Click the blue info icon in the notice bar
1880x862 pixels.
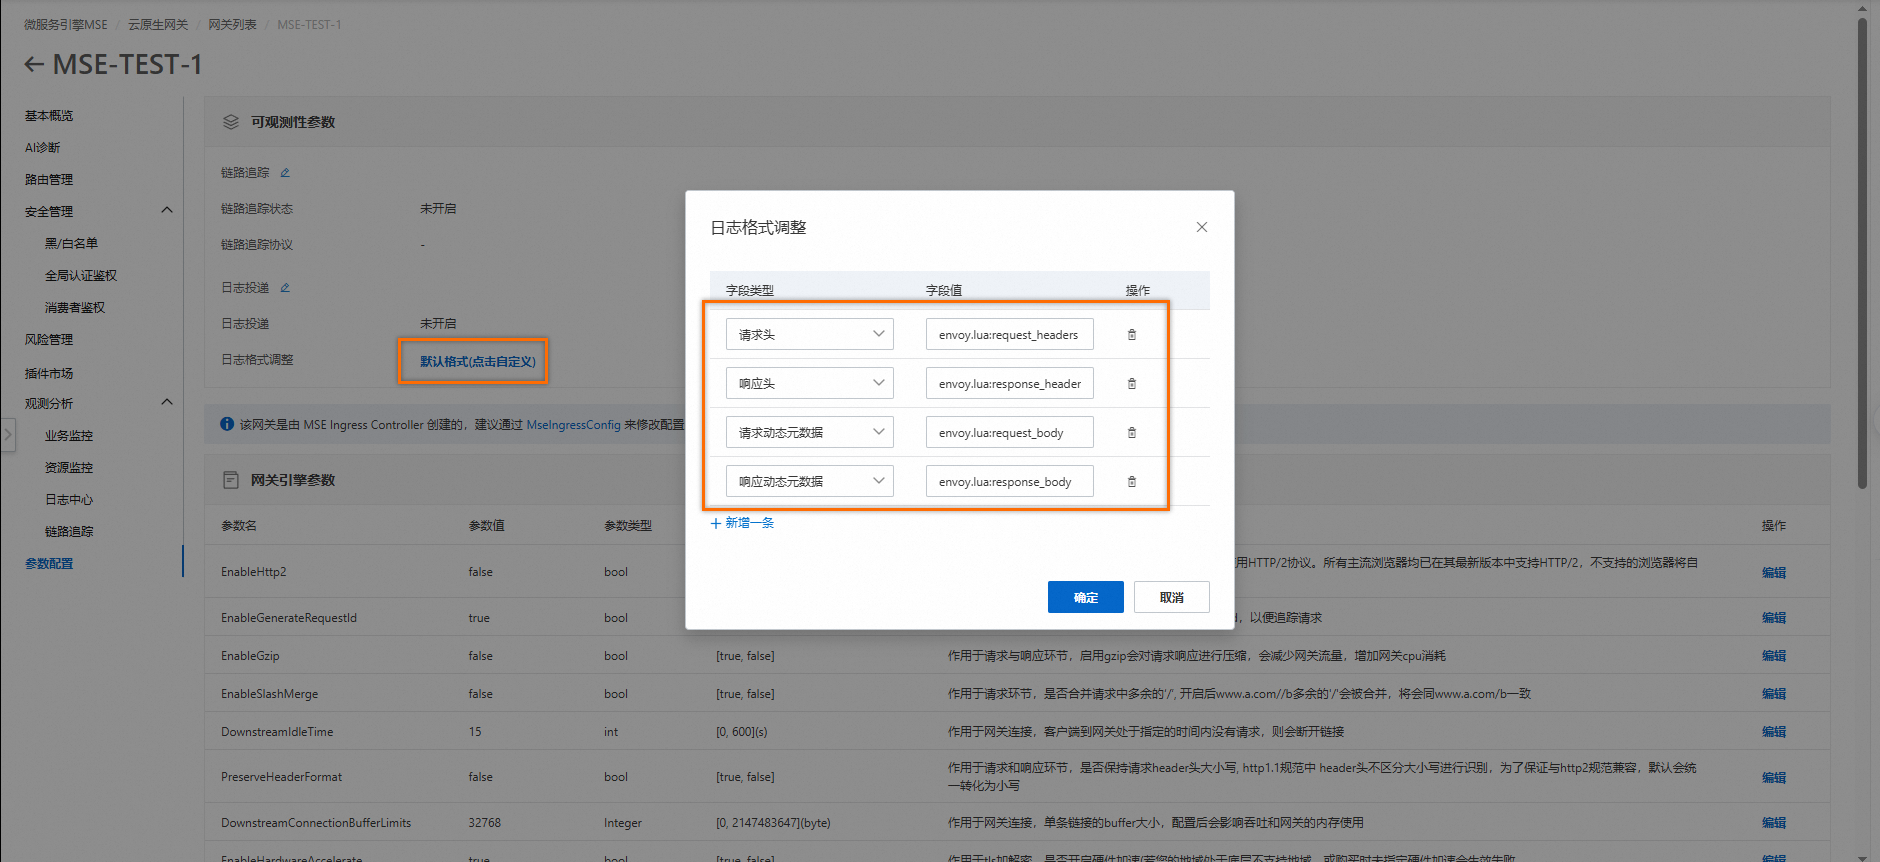click(227, 424)
